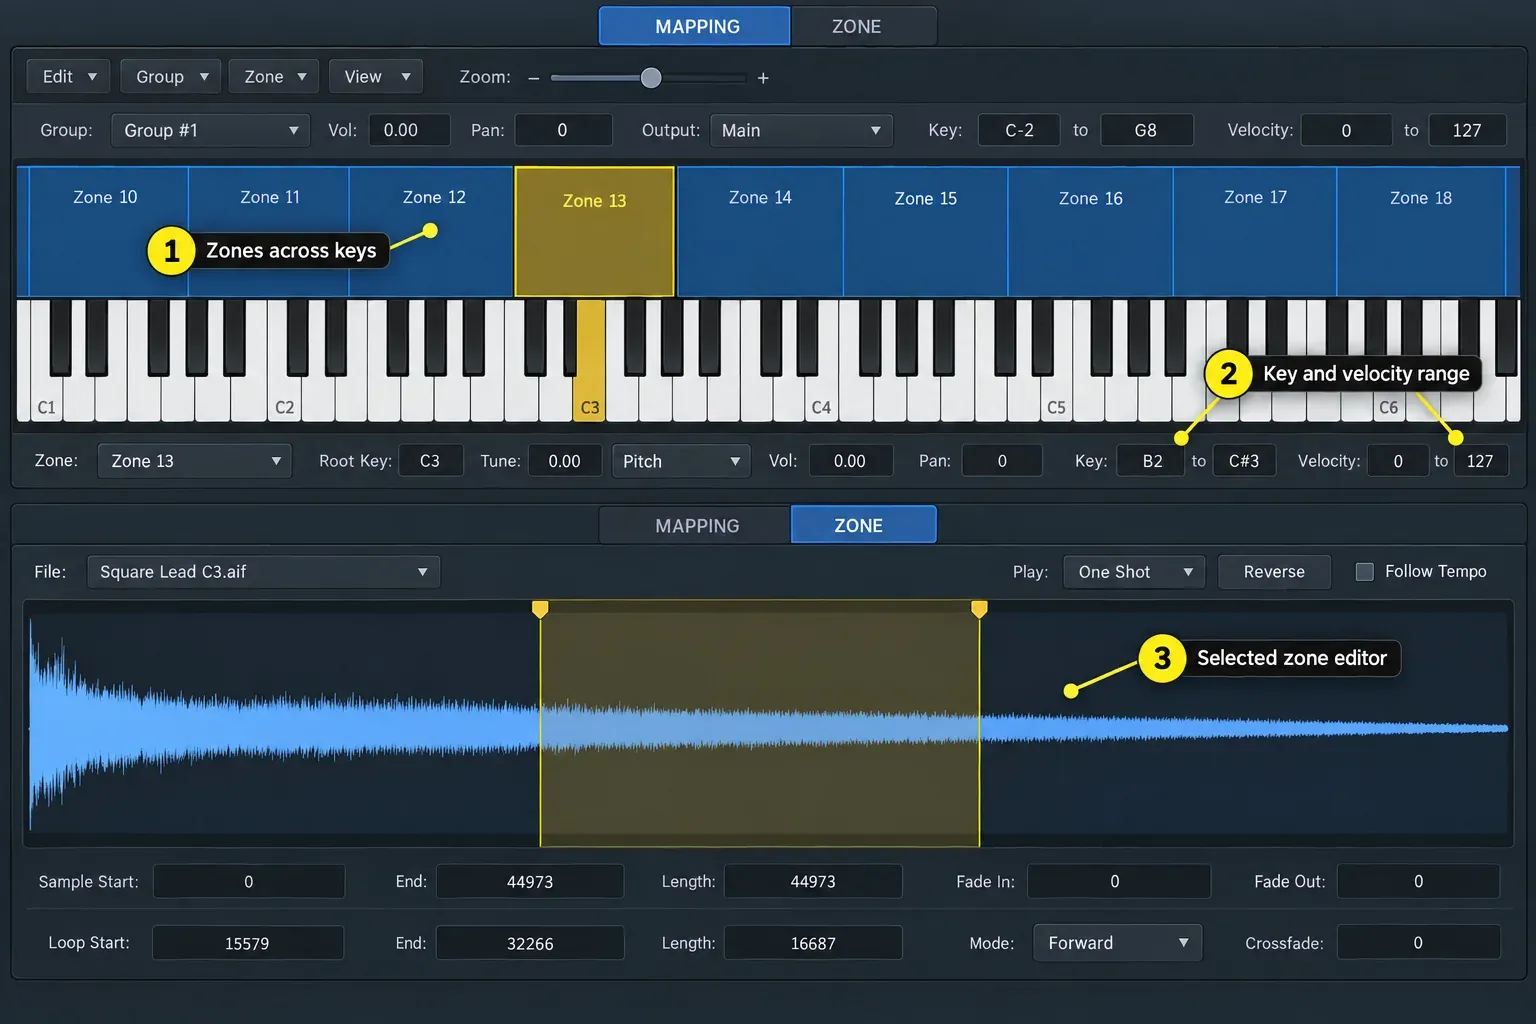Select Zone 10 block
1536x1024 pixels.
[x=108, y=232]
